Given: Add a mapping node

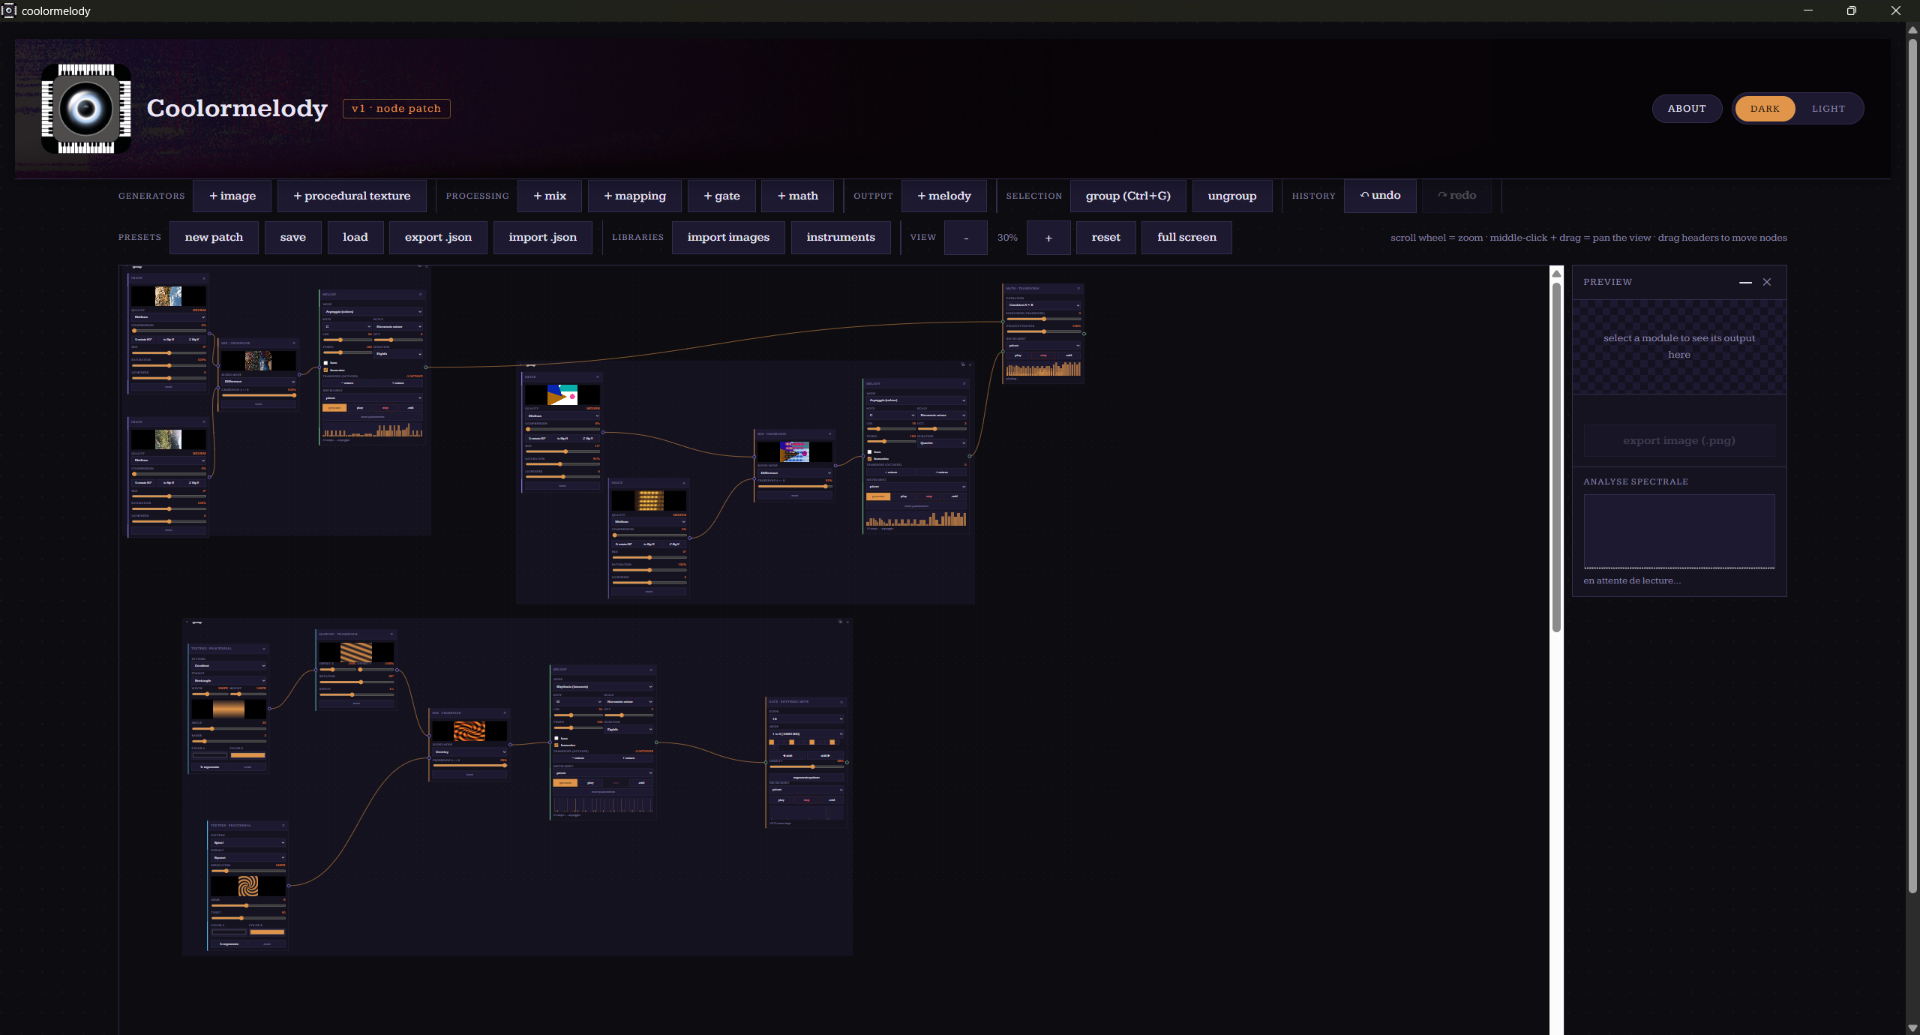Looking at the screenshot, I should click(635, 196).
